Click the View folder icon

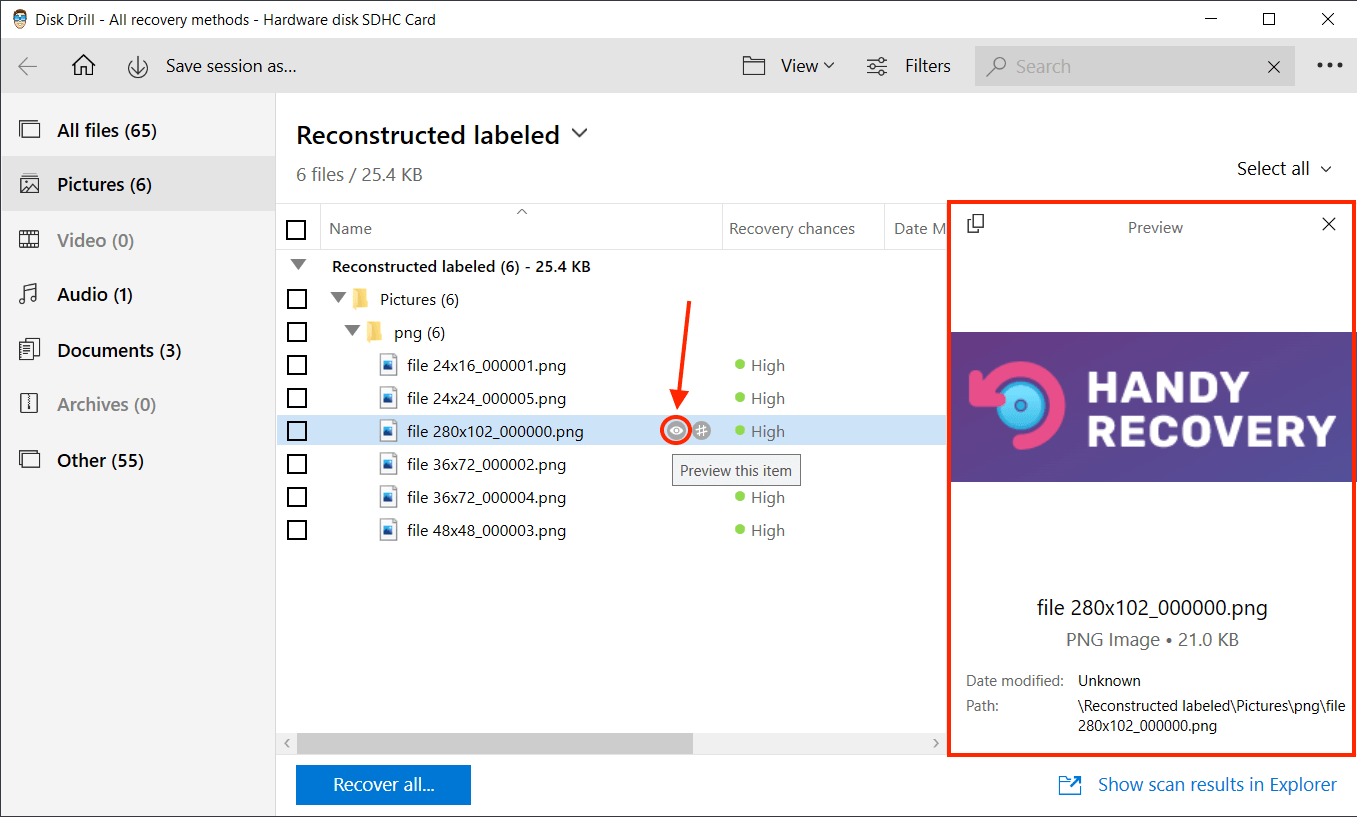(x=754, y=66)
